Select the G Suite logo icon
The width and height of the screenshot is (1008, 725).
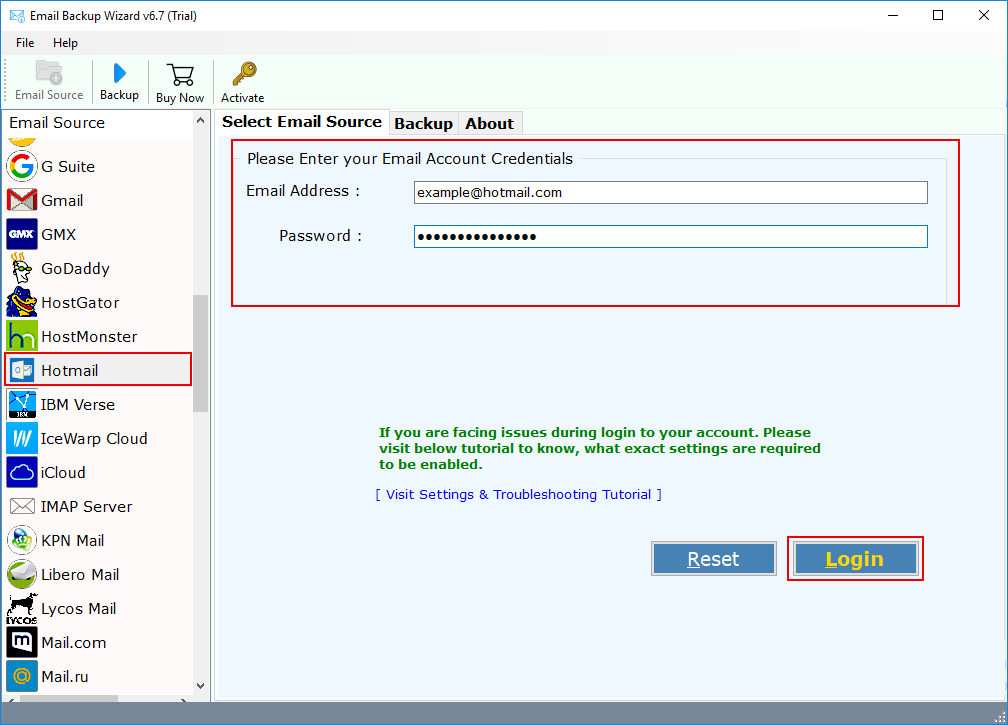click(x=22, y=166)
